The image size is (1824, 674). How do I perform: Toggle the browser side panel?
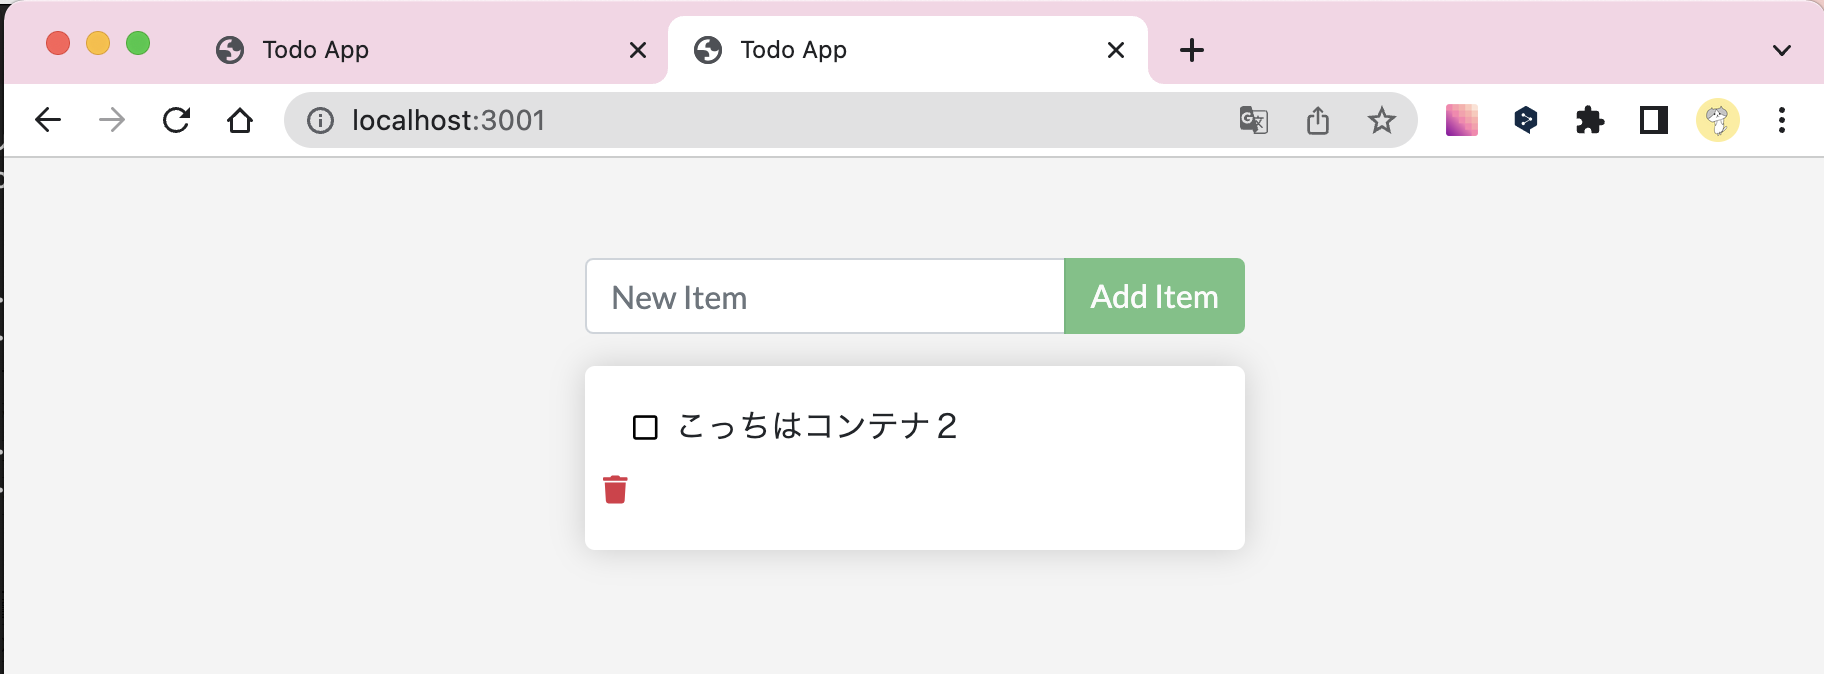(x=1653, y=121)
